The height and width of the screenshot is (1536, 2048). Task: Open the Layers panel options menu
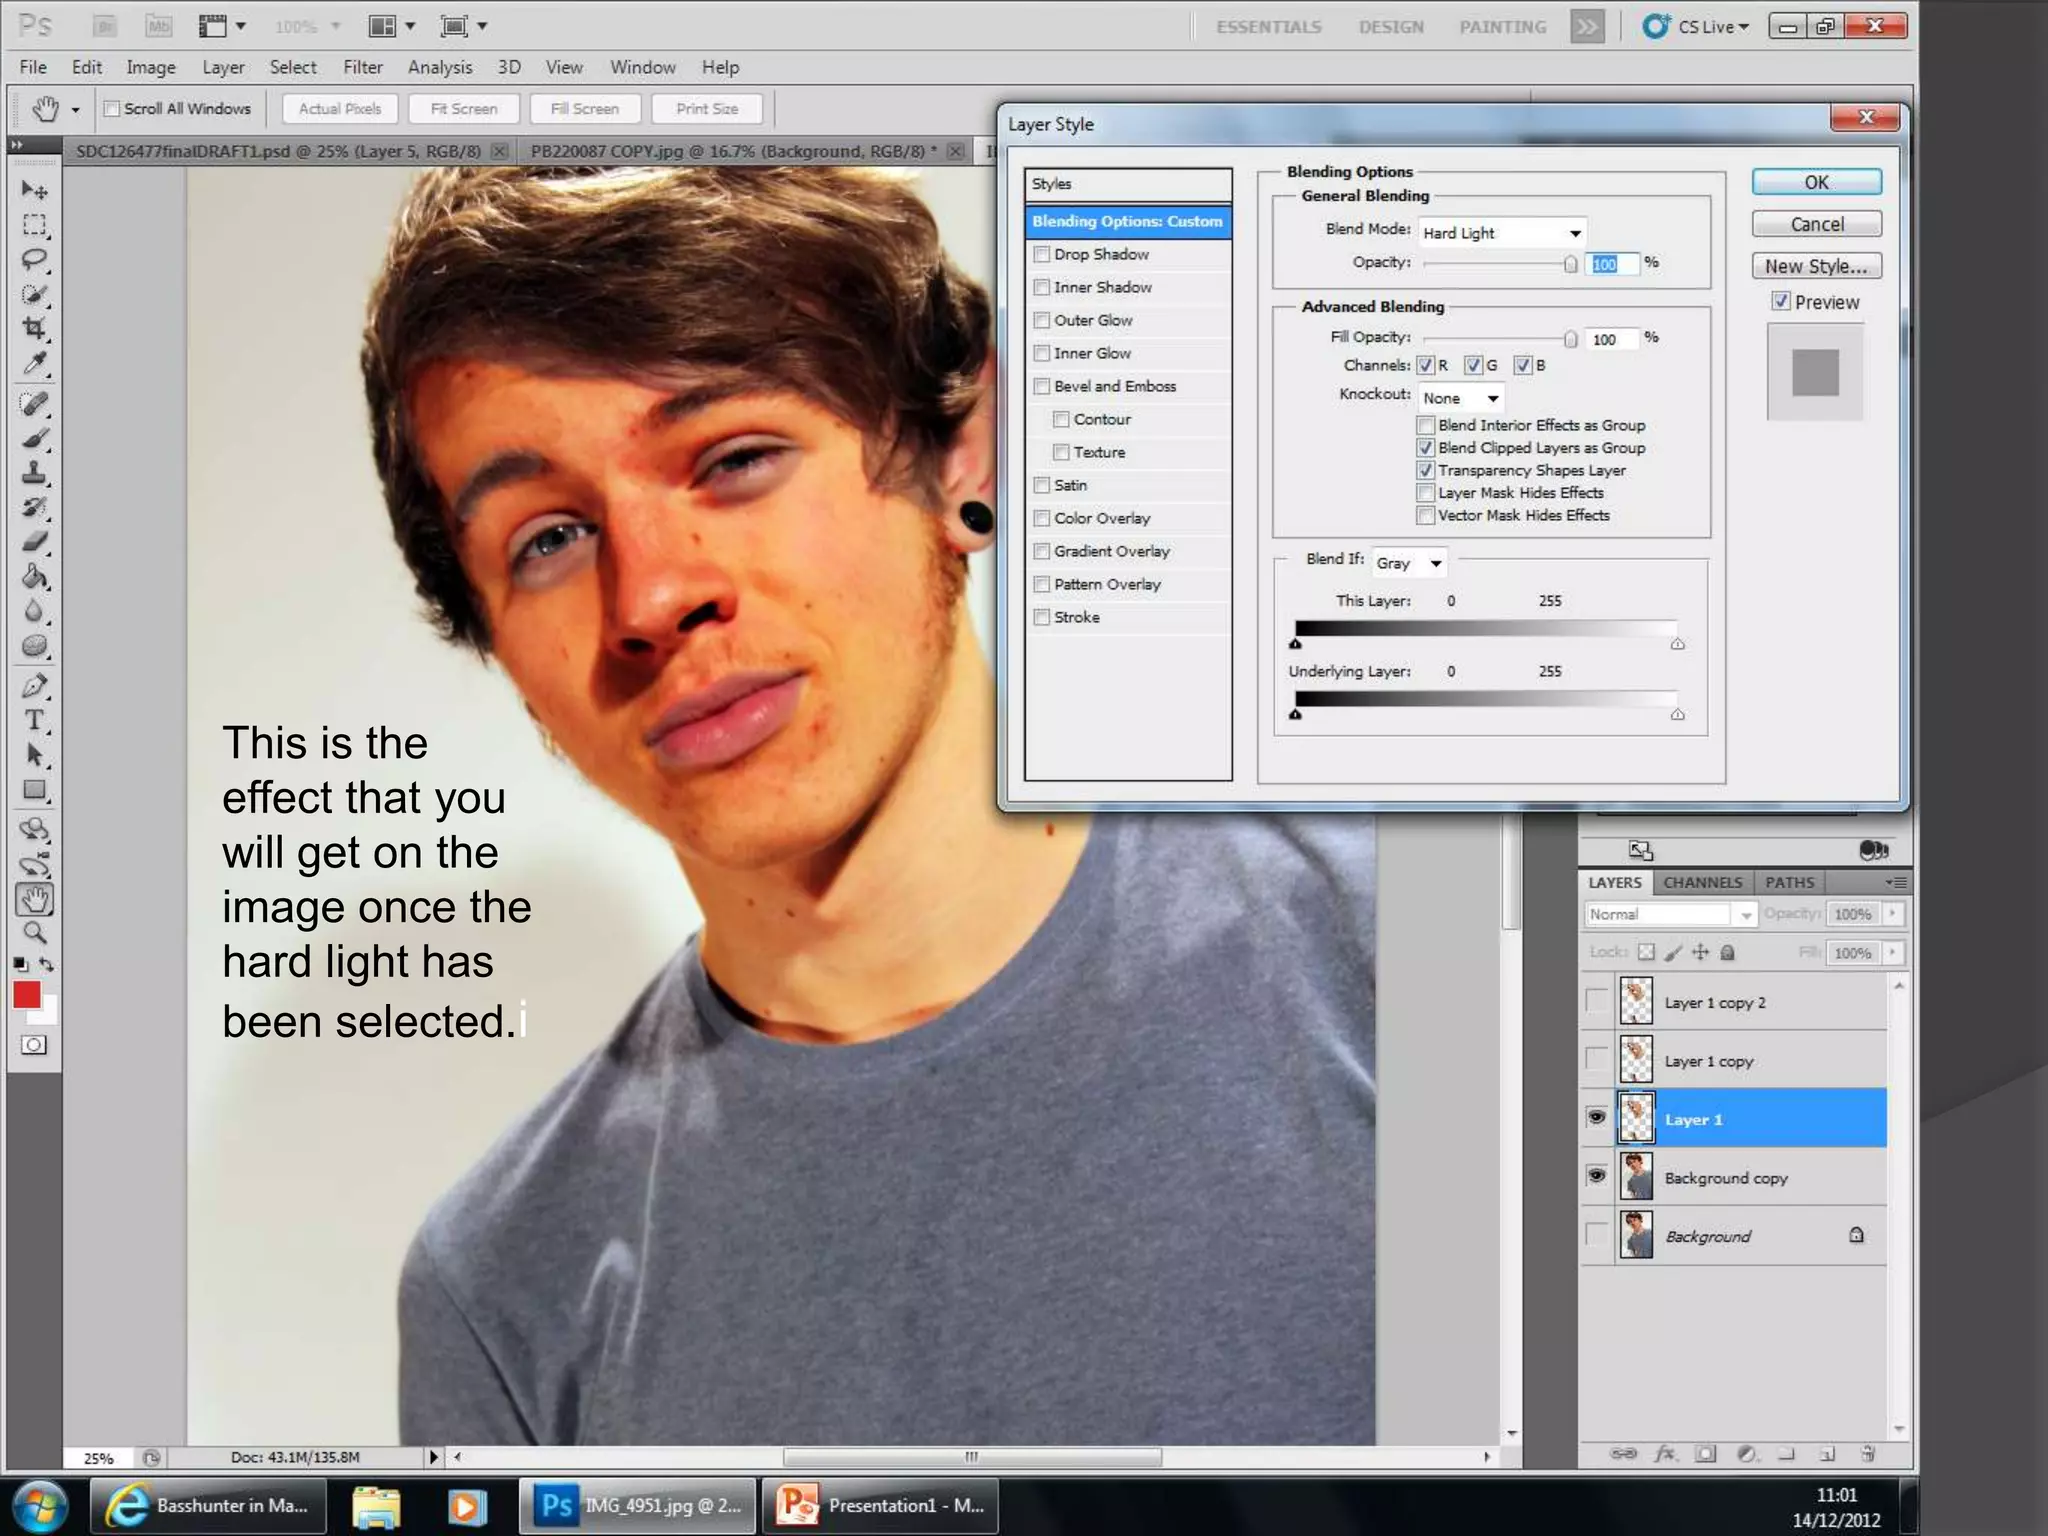(x=1896, y=882)
